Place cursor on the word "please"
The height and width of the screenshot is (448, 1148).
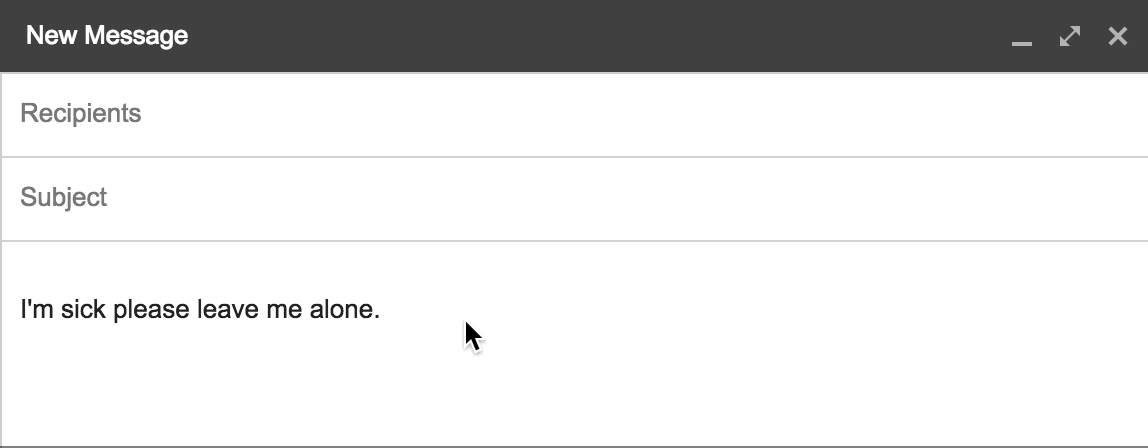tap(152, 310)
